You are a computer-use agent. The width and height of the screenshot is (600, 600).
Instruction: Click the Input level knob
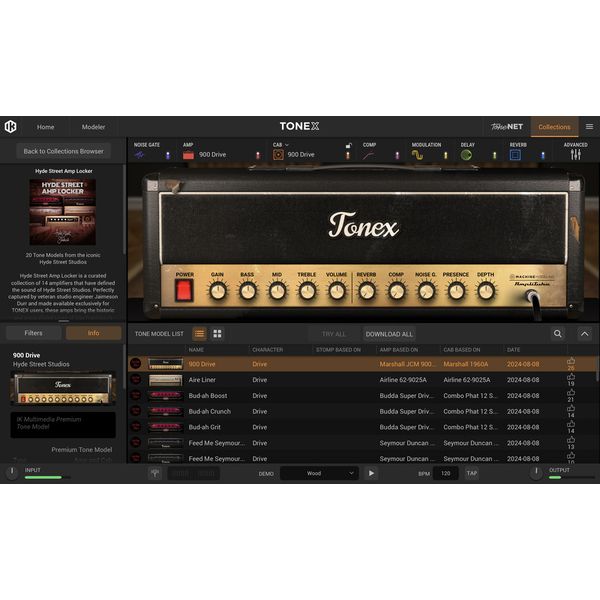[x=12, y=472]
